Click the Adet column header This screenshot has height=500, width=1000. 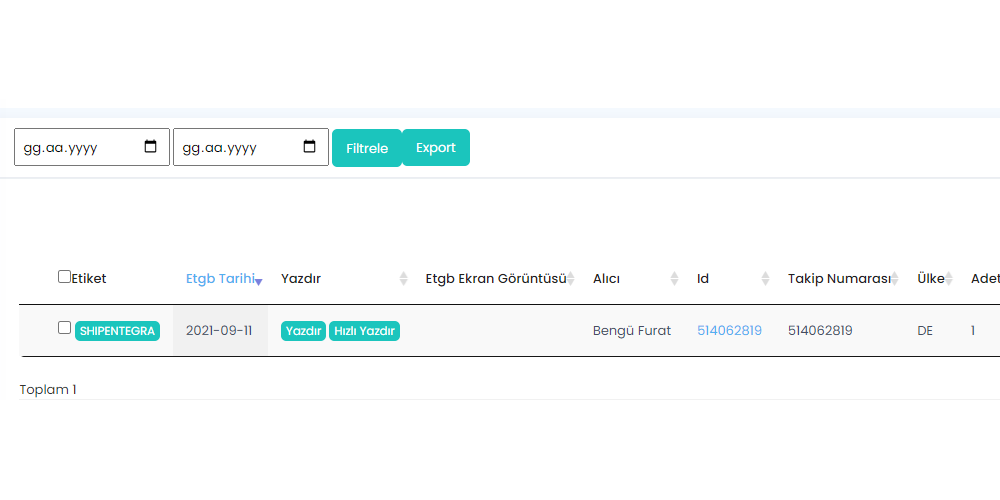(x=985, y=279)
